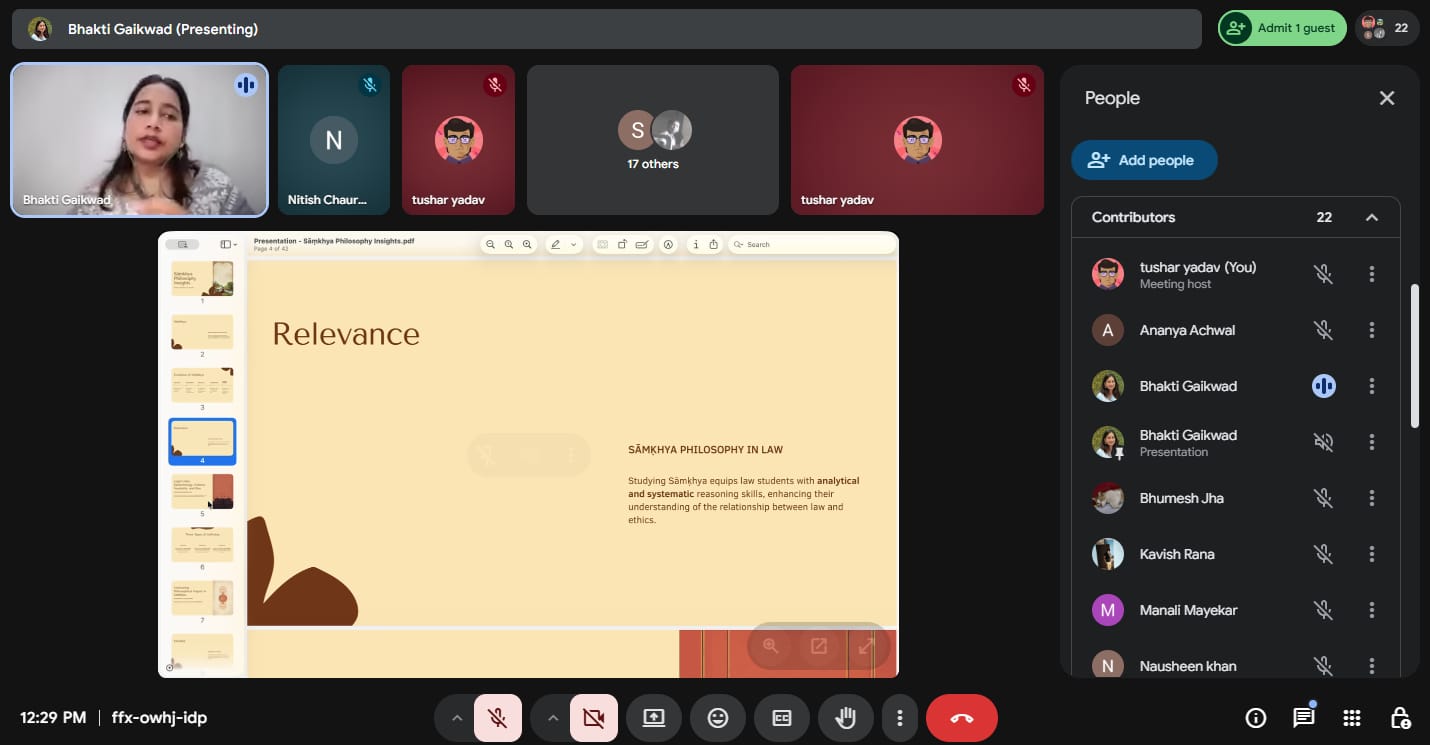Image resolution: width=1430 pixels, height=745 pixels.
Task: Click the red leave call button
Action: 961,718
